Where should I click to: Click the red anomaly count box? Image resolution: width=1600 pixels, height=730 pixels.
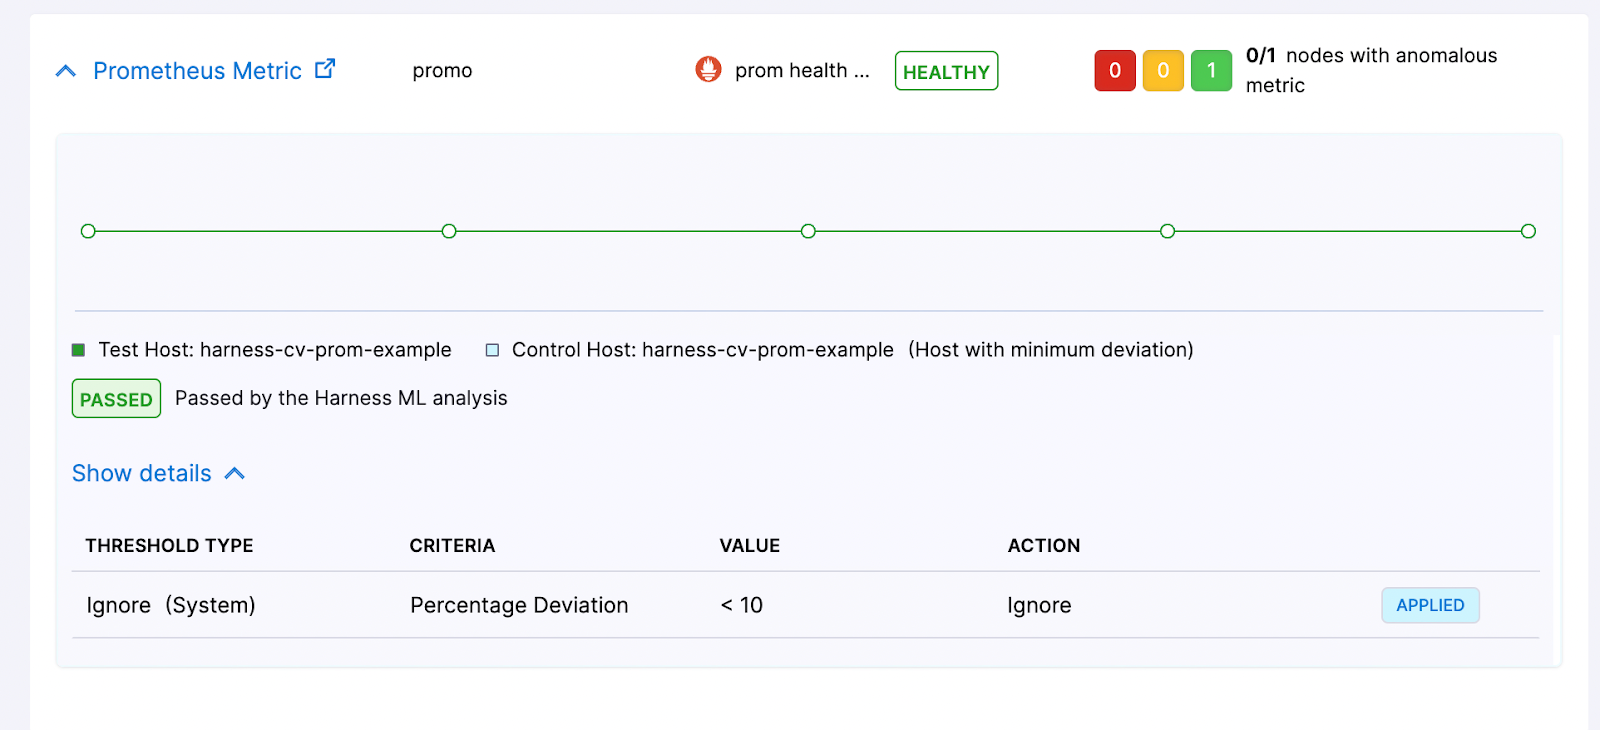point(1115,71)
